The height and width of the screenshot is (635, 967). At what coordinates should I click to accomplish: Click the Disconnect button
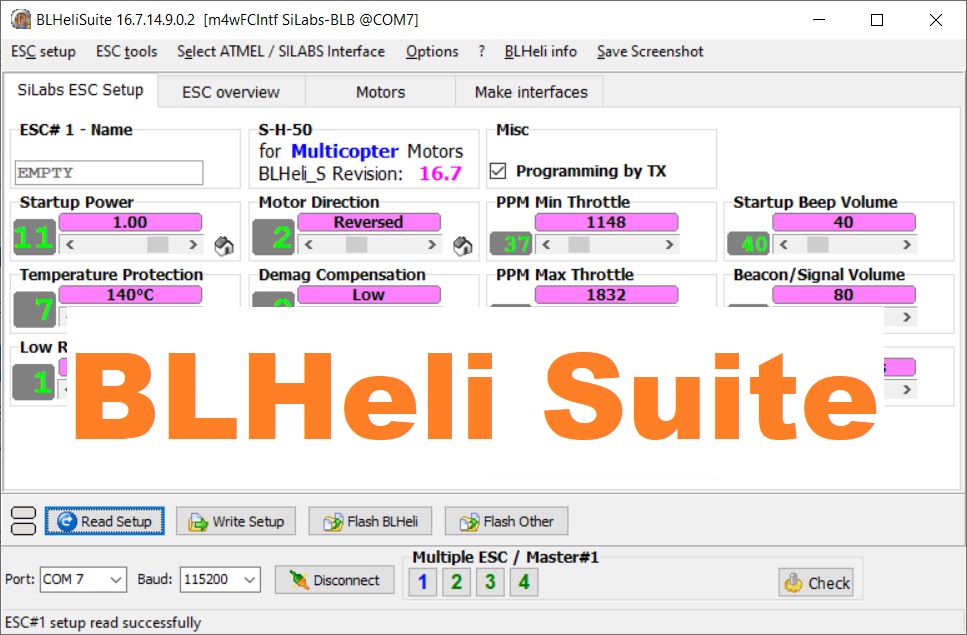pos(334,580)
